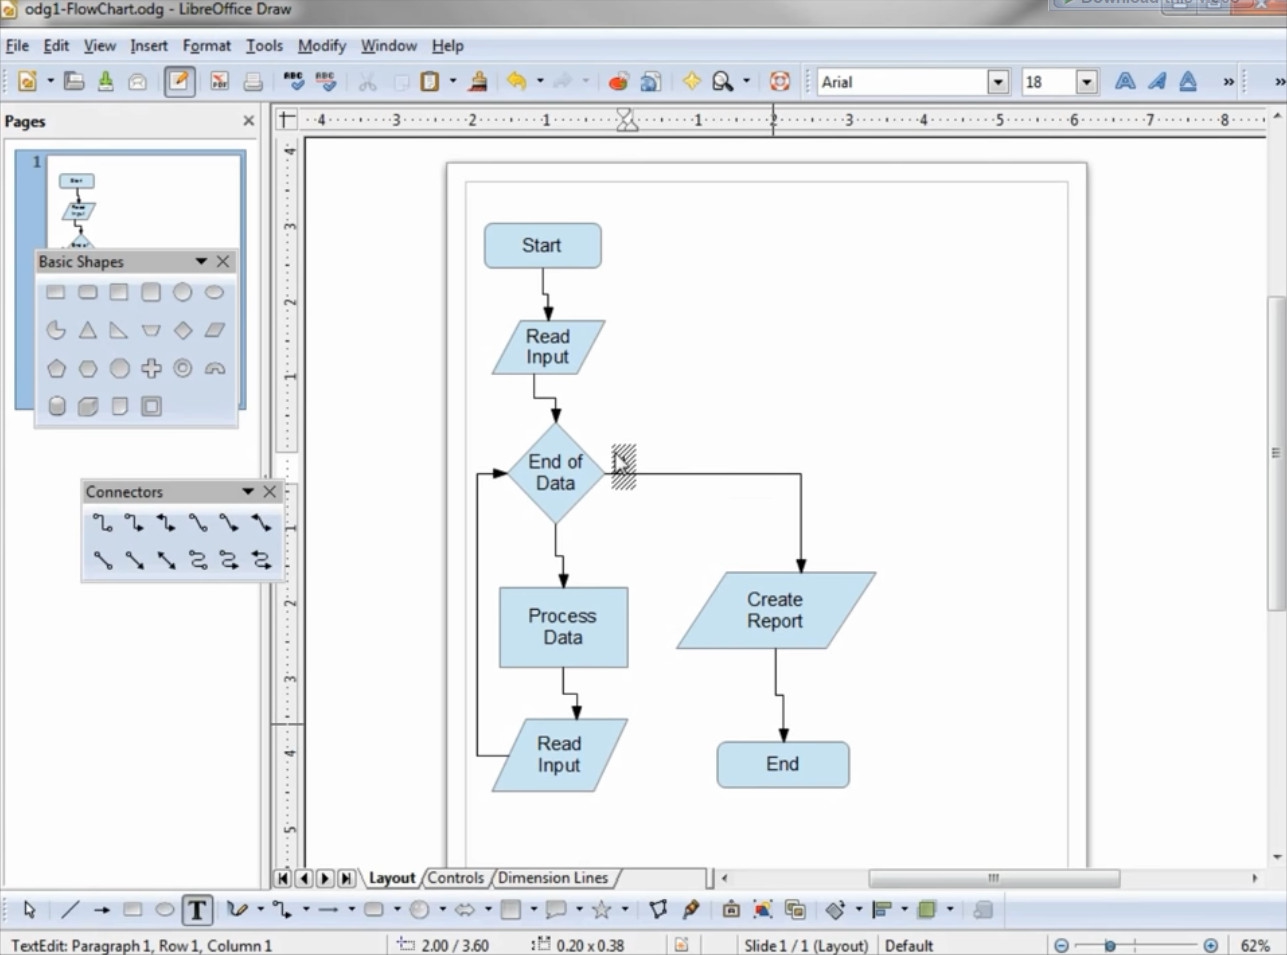Click the zoom slider handle in status bar
Image resolution: width=1287 pixels, height=955 pixels.
pos(1109,945)
